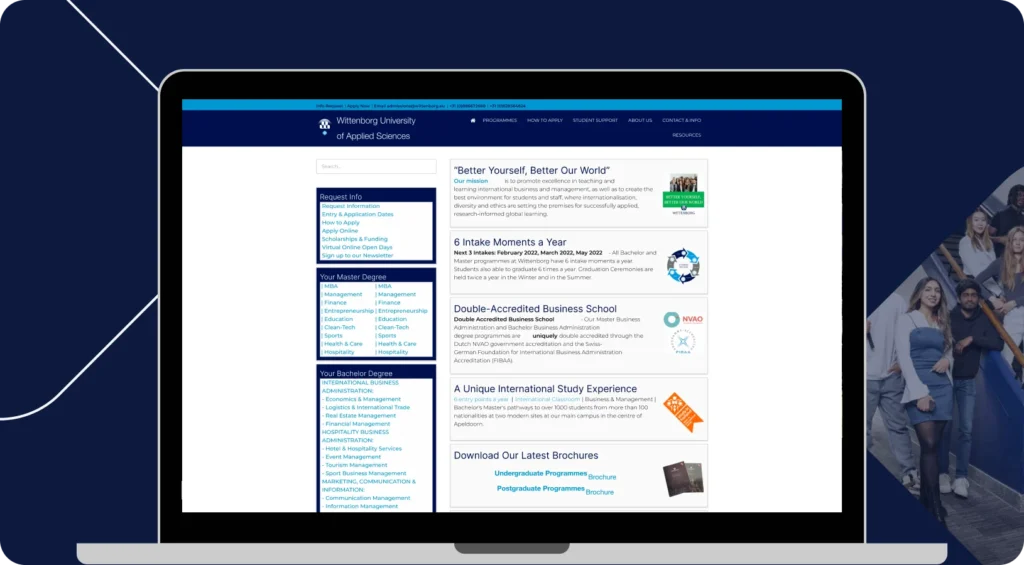Click the FIBAA accreditation seal
This screenshot has width=1024, height=565.
683,342
